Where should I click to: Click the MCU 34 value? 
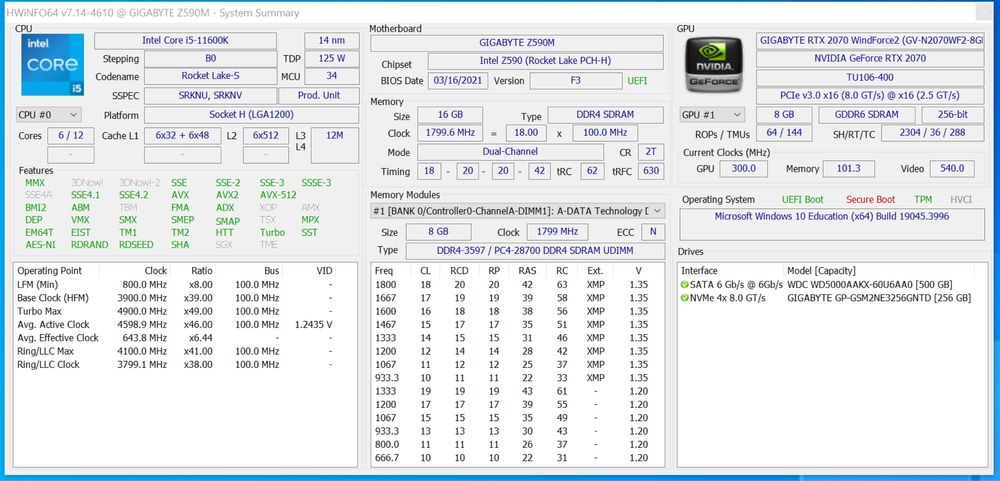coord(332,77)
